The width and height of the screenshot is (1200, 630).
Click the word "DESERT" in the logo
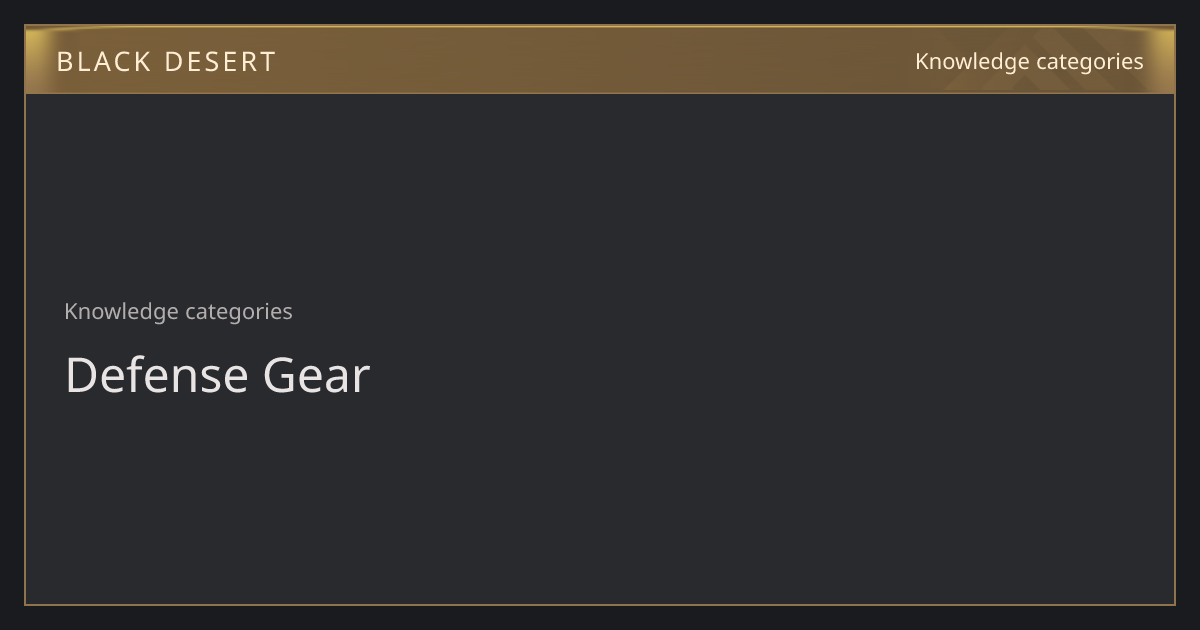tap(220, 62)
